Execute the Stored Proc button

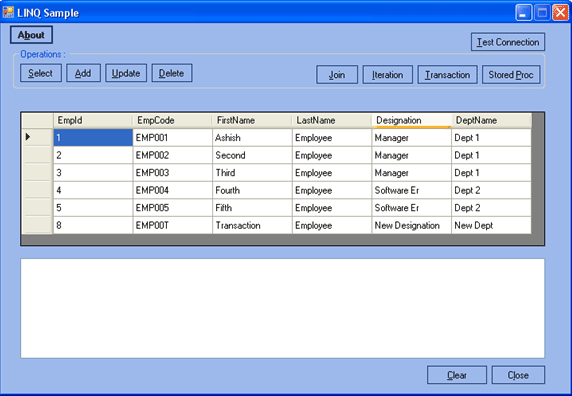pos(511,75)
